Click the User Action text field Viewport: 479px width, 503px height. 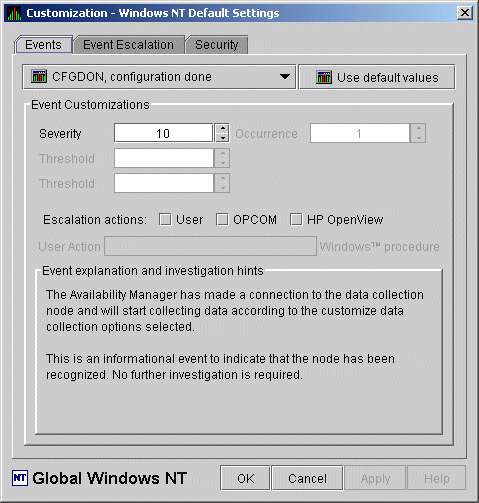[x=210, y=246]
